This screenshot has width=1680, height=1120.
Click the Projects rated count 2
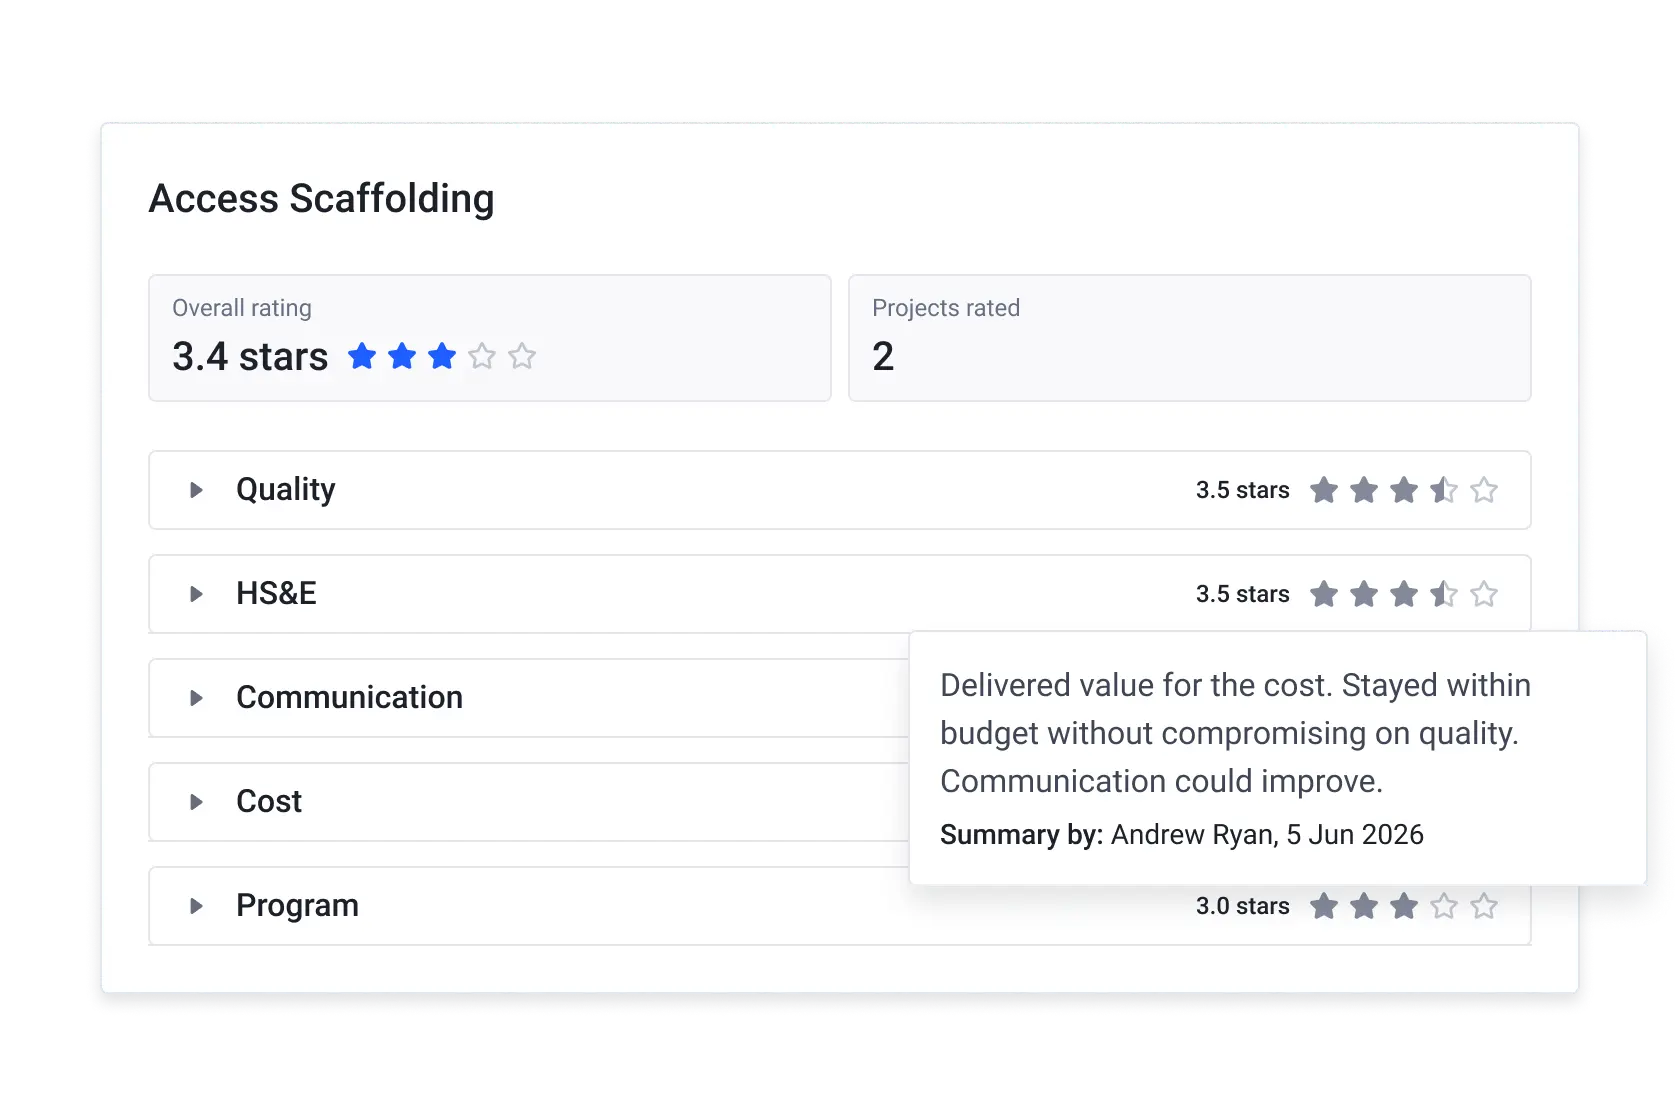pyautogui.click(x=883, y=356)
